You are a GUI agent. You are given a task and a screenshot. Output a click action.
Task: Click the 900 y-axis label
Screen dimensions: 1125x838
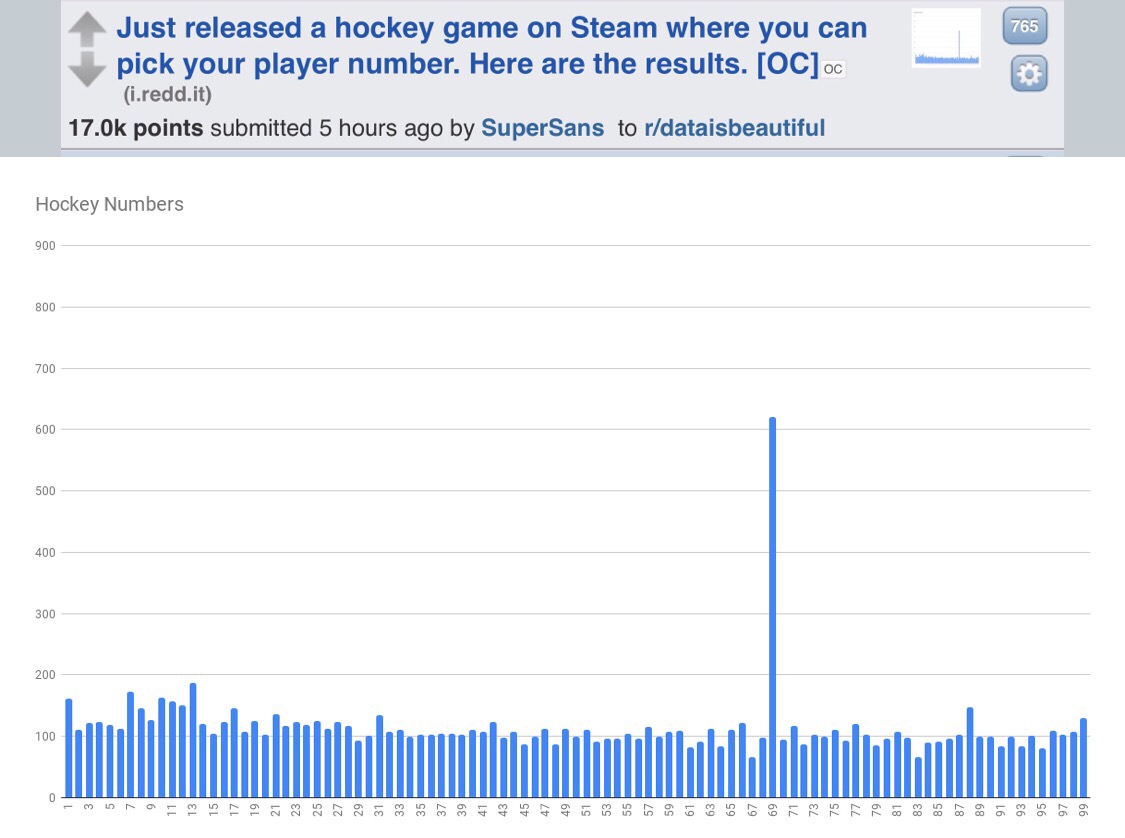(45, 246)
